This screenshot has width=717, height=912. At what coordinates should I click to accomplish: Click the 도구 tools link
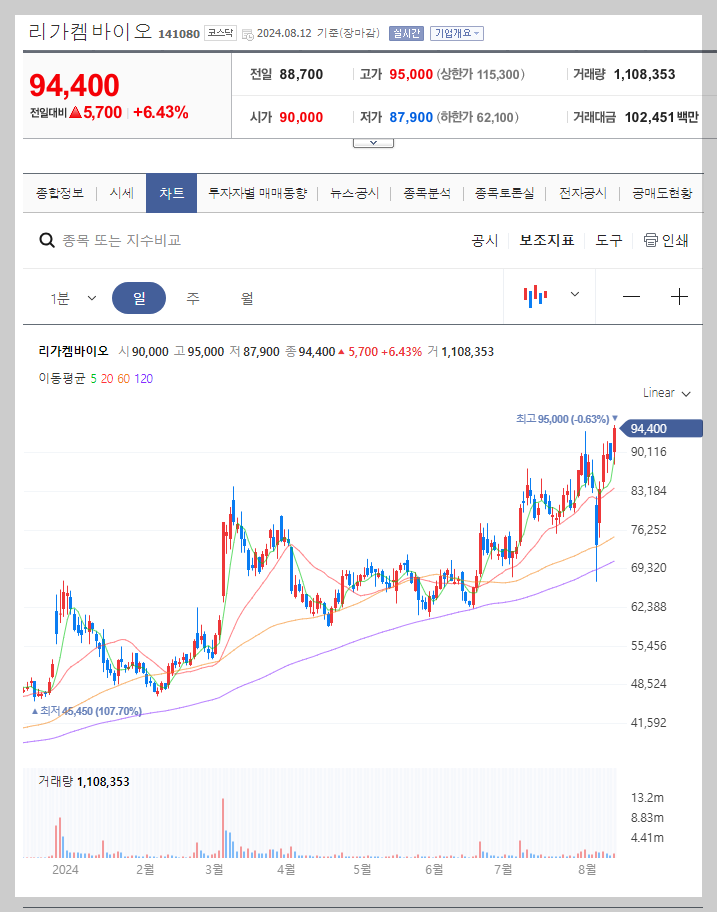(x=607, y=240)
